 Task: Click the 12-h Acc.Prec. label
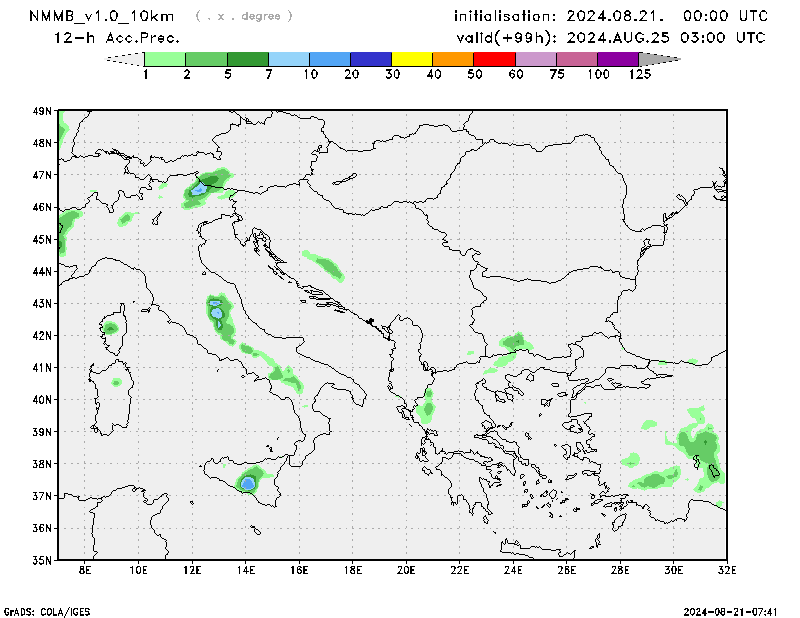click(117, 38)
